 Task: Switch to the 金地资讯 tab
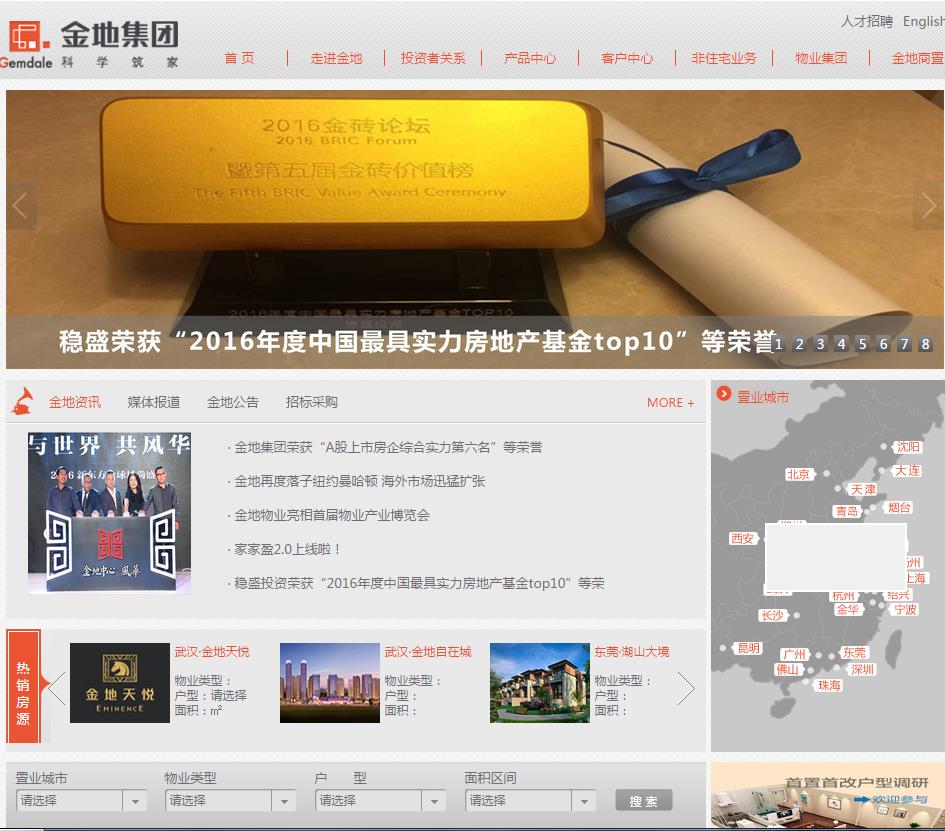pos(75,402)
